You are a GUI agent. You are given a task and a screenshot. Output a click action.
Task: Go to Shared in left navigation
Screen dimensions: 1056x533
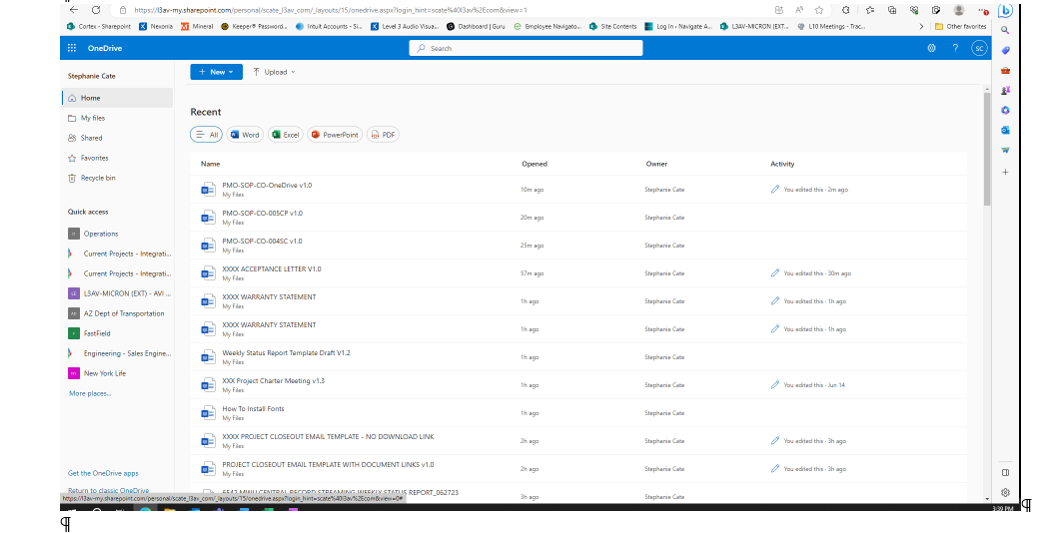92,138
